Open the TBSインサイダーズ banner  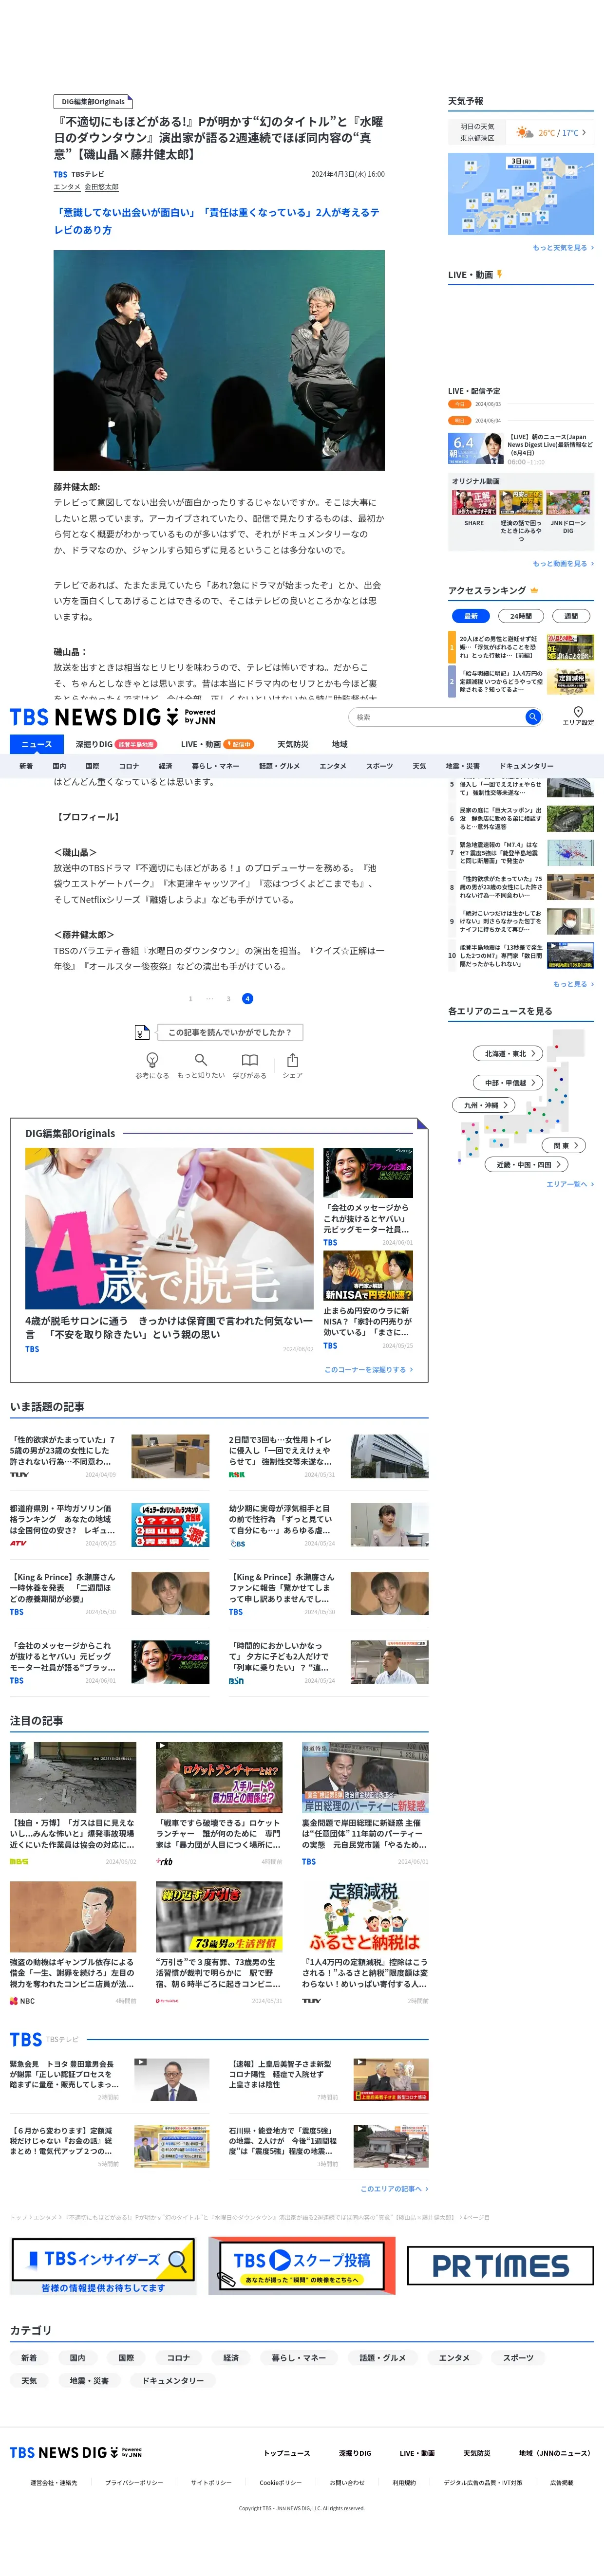coord(103,2266)
